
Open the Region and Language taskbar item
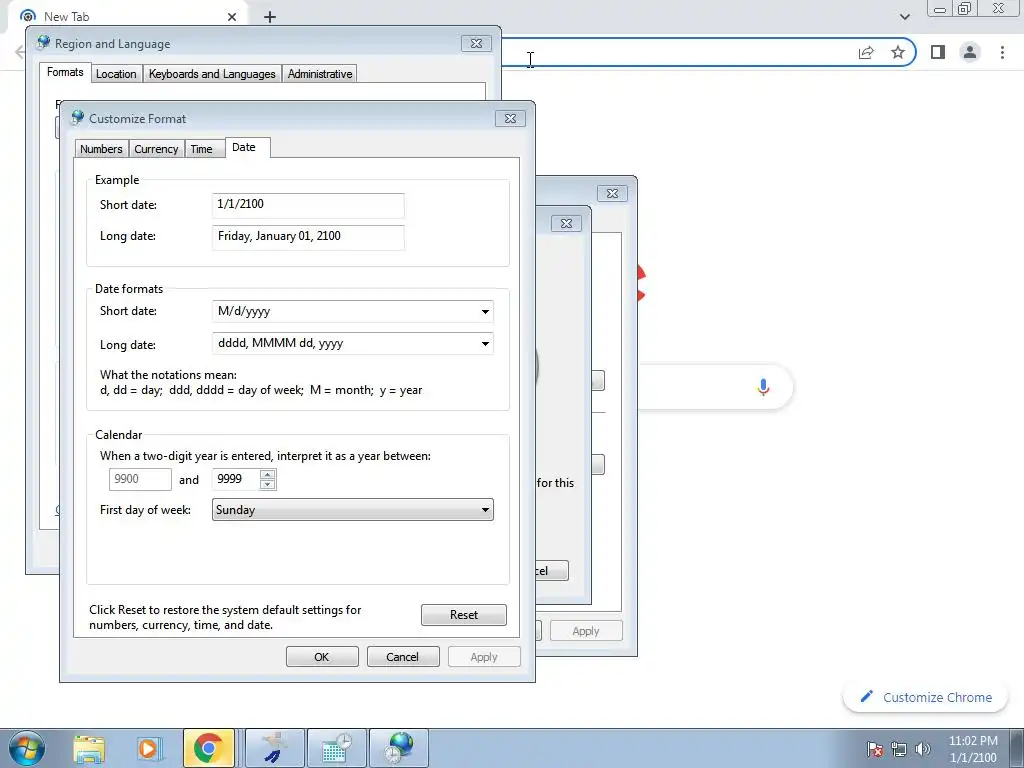click(x=399, y=748)
